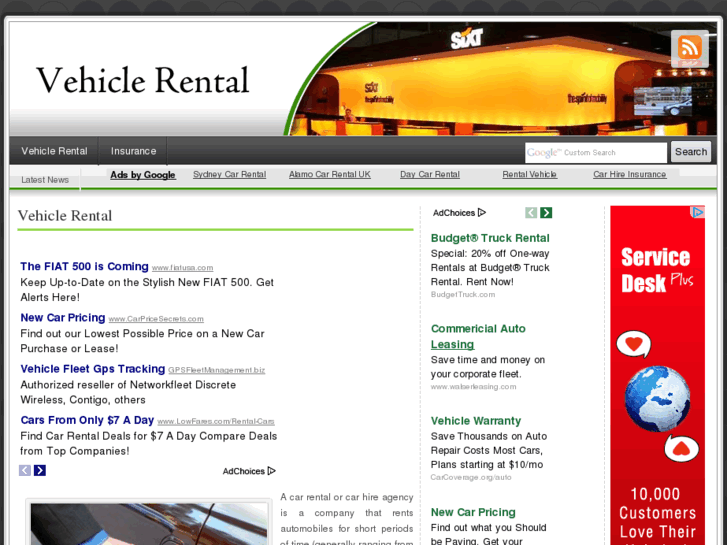This screenshot has height=545, width=727.
Task: Click the Google Custom Search field
Action: point(596,152)
